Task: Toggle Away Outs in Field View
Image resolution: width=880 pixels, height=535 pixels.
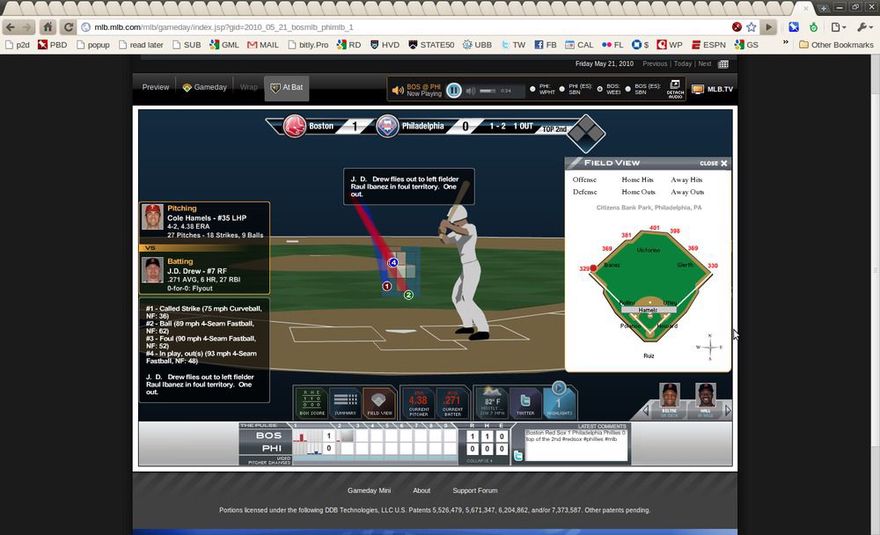Action: pyautogui.click(x=687, y=192)
